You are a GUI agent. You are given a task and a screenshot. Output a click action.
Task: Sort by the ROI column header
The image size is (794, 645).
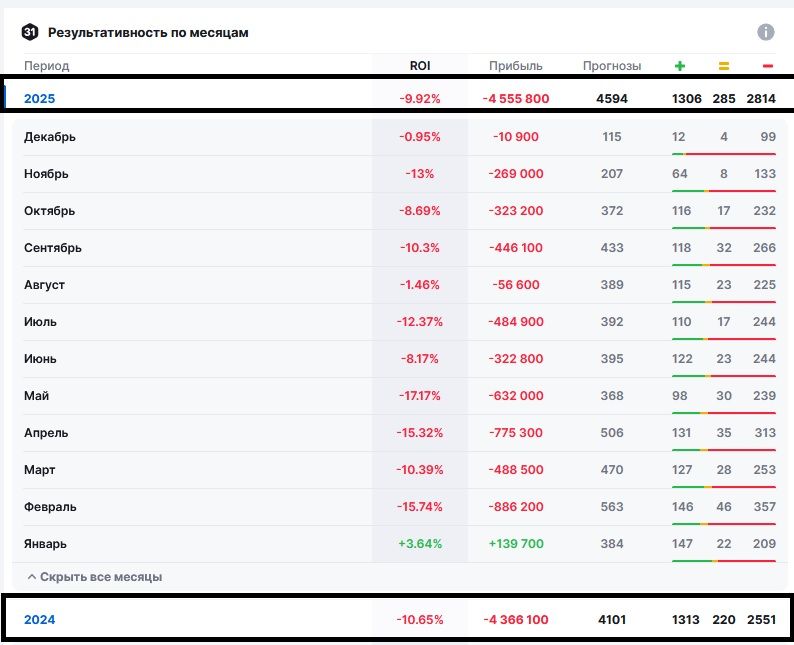pyautogui.click(x=420, y=66)
